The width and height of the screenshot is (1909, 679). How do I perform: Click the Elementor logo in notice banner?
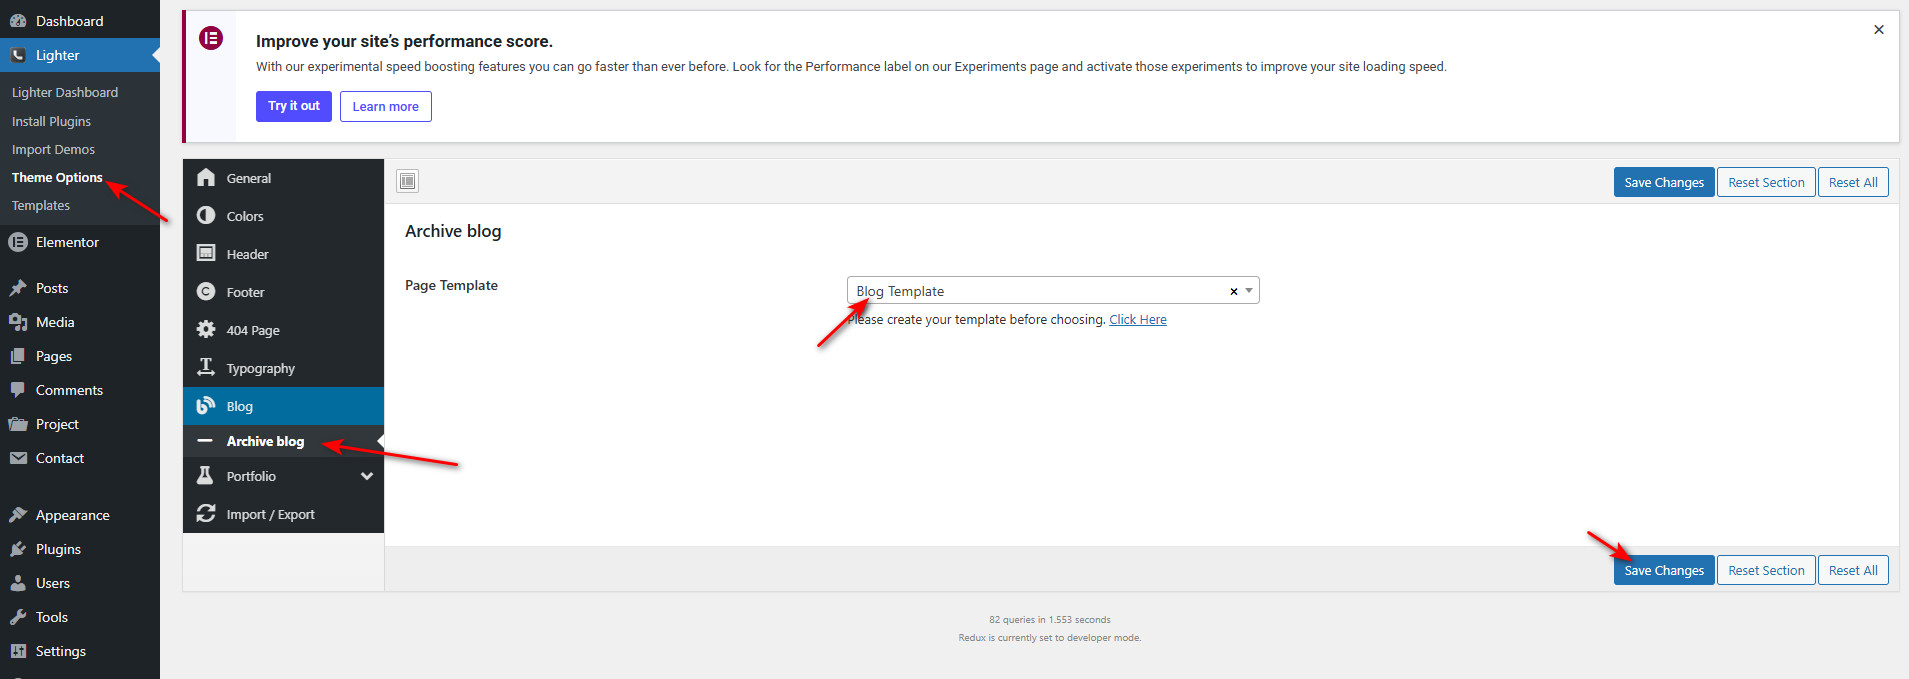pyautogui.click(x=211, y=39)
